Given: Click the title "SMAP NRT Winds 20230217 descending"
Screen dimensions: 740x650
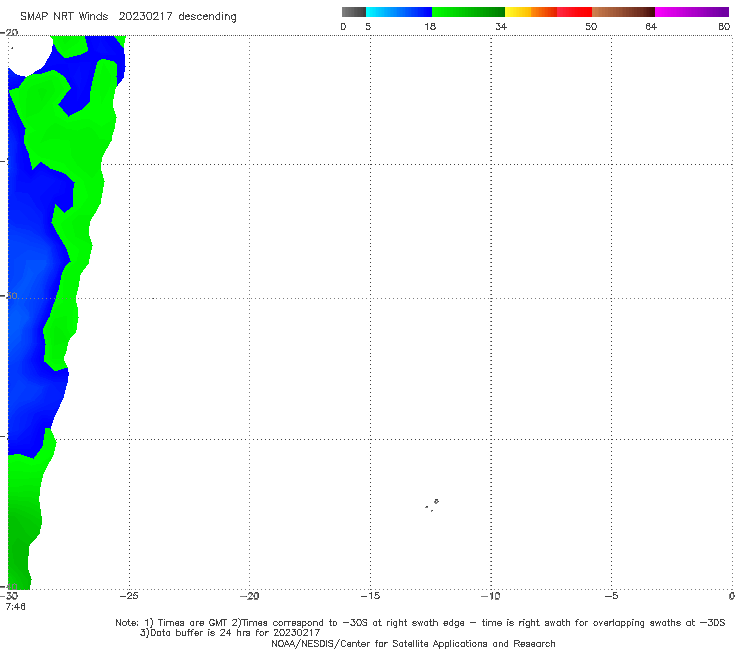Looking at the screenshot, I should click(x=128, y=17).
